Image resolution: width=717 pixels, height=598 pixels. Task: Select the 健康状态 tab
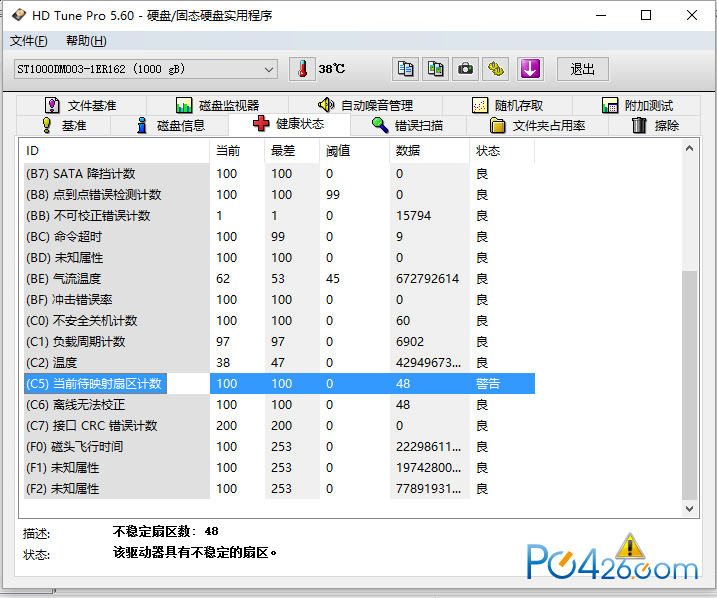click(x=289, y=123)
